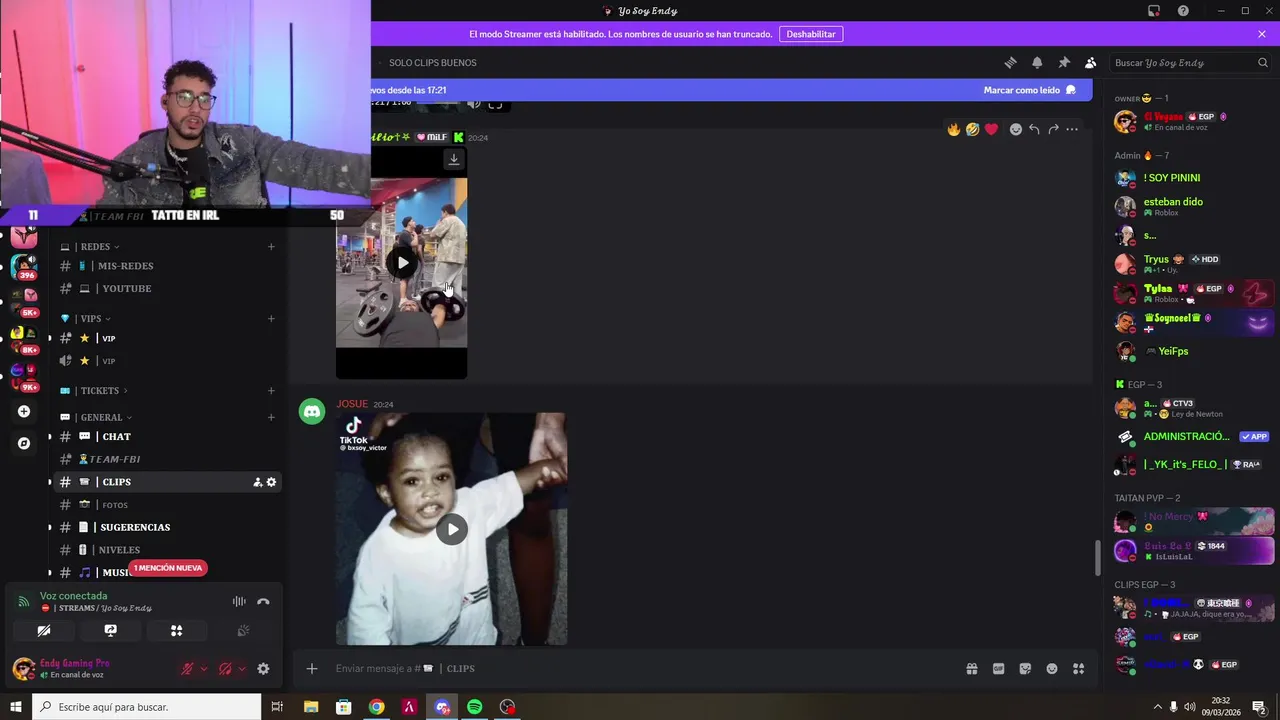The image size is (1280, 720).
Task: Open the CHAT channel
Action: [168, 436]
